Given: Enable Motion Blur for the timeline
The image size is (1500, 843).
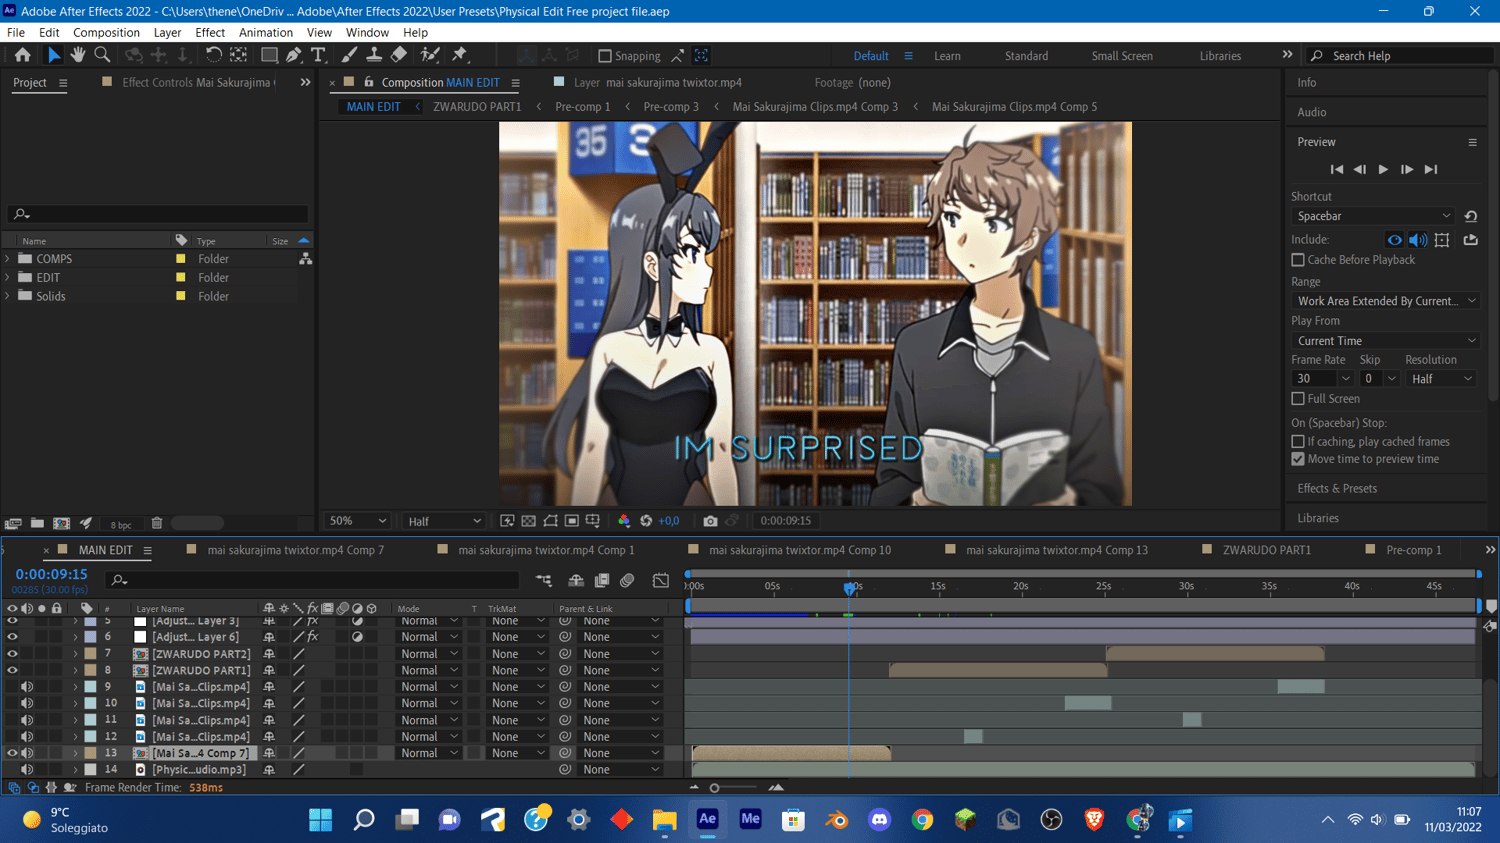Looking at the screenshot, I should (x=627, y=580).
